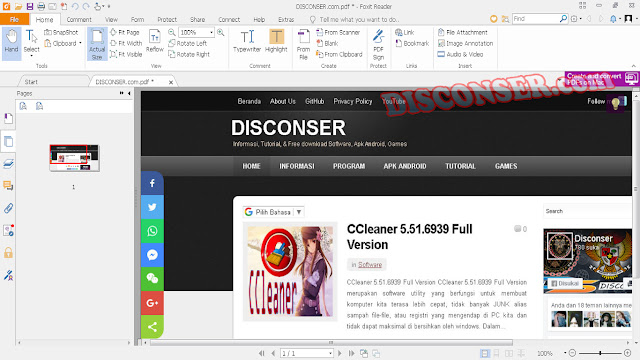Switch to the View ribbon tab
The image size is (640, 360).
click(111, 19)
